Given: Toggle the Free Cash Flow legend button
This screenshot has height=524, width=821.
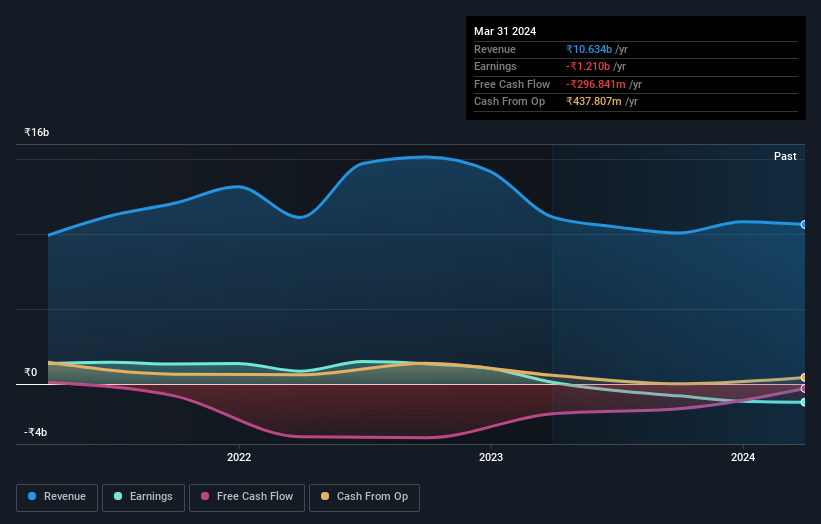Looking at the screenshot, I should point(247,497).
